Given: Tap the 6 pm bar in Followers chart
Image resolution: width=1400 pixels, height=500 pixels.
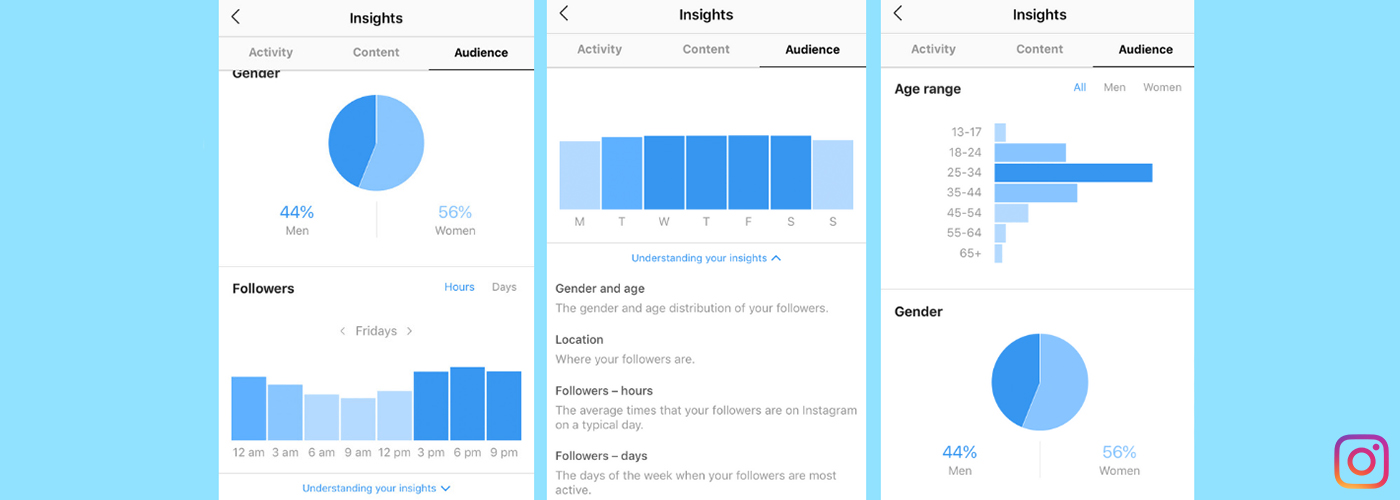Looking at the screenshot, I should tap(467, 404).
